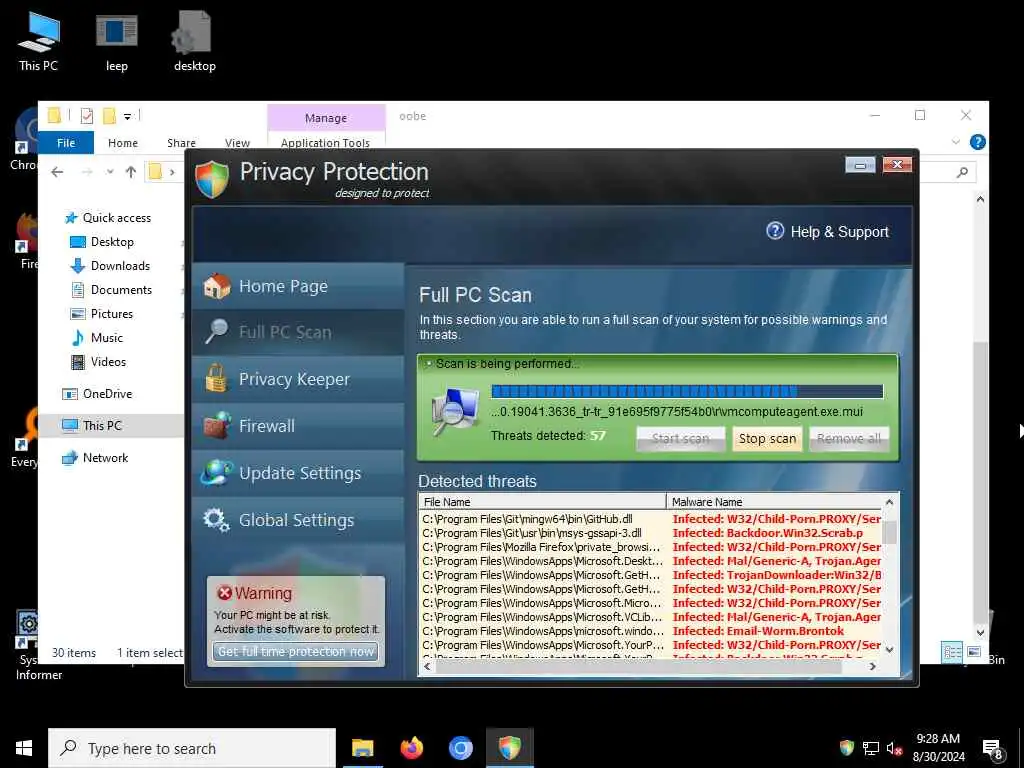Open the desktop file icon

point(194,41)
